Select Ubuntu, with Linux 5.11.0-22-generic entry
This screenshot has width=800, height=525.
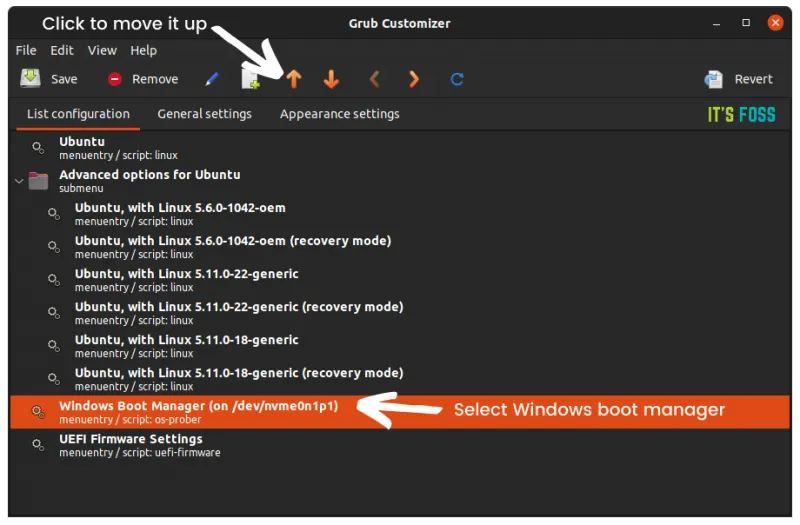click(x=186, y=280)
